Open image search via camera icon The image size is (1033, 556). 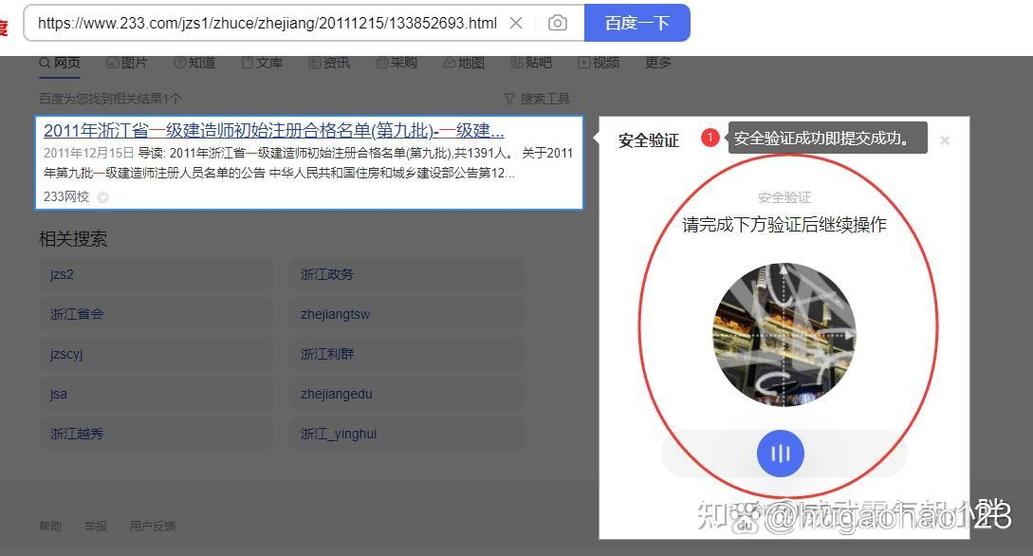[x=557, y=23]
